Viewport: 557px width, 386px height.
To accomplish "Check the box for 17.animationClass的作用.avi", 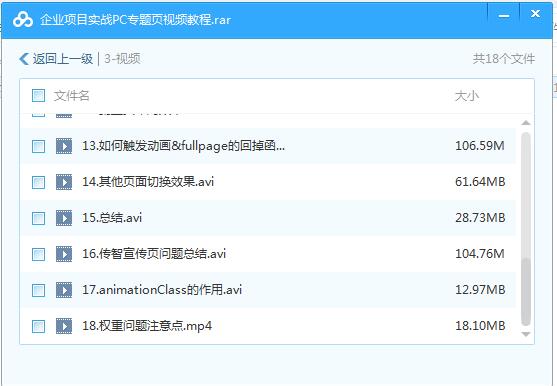I will (x=38, y=290).
